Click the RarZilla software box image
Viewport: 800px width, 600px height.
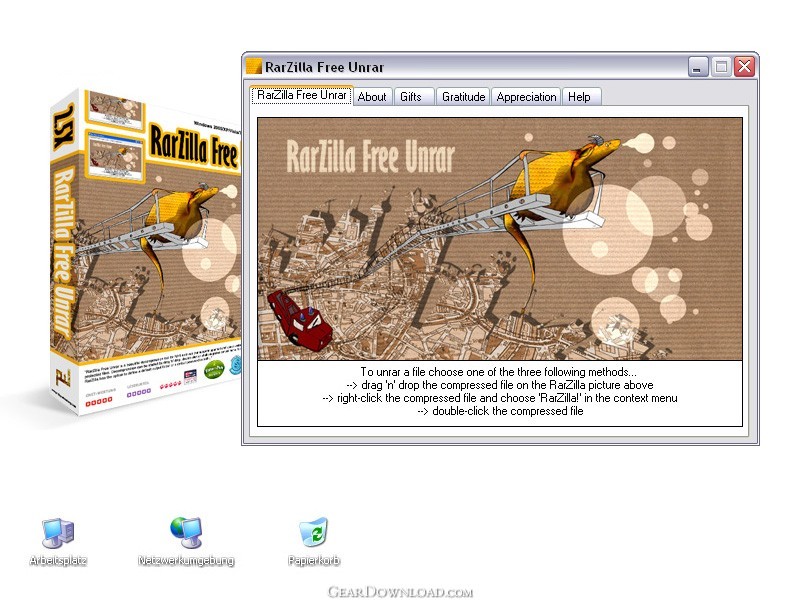tap(145, 250)
